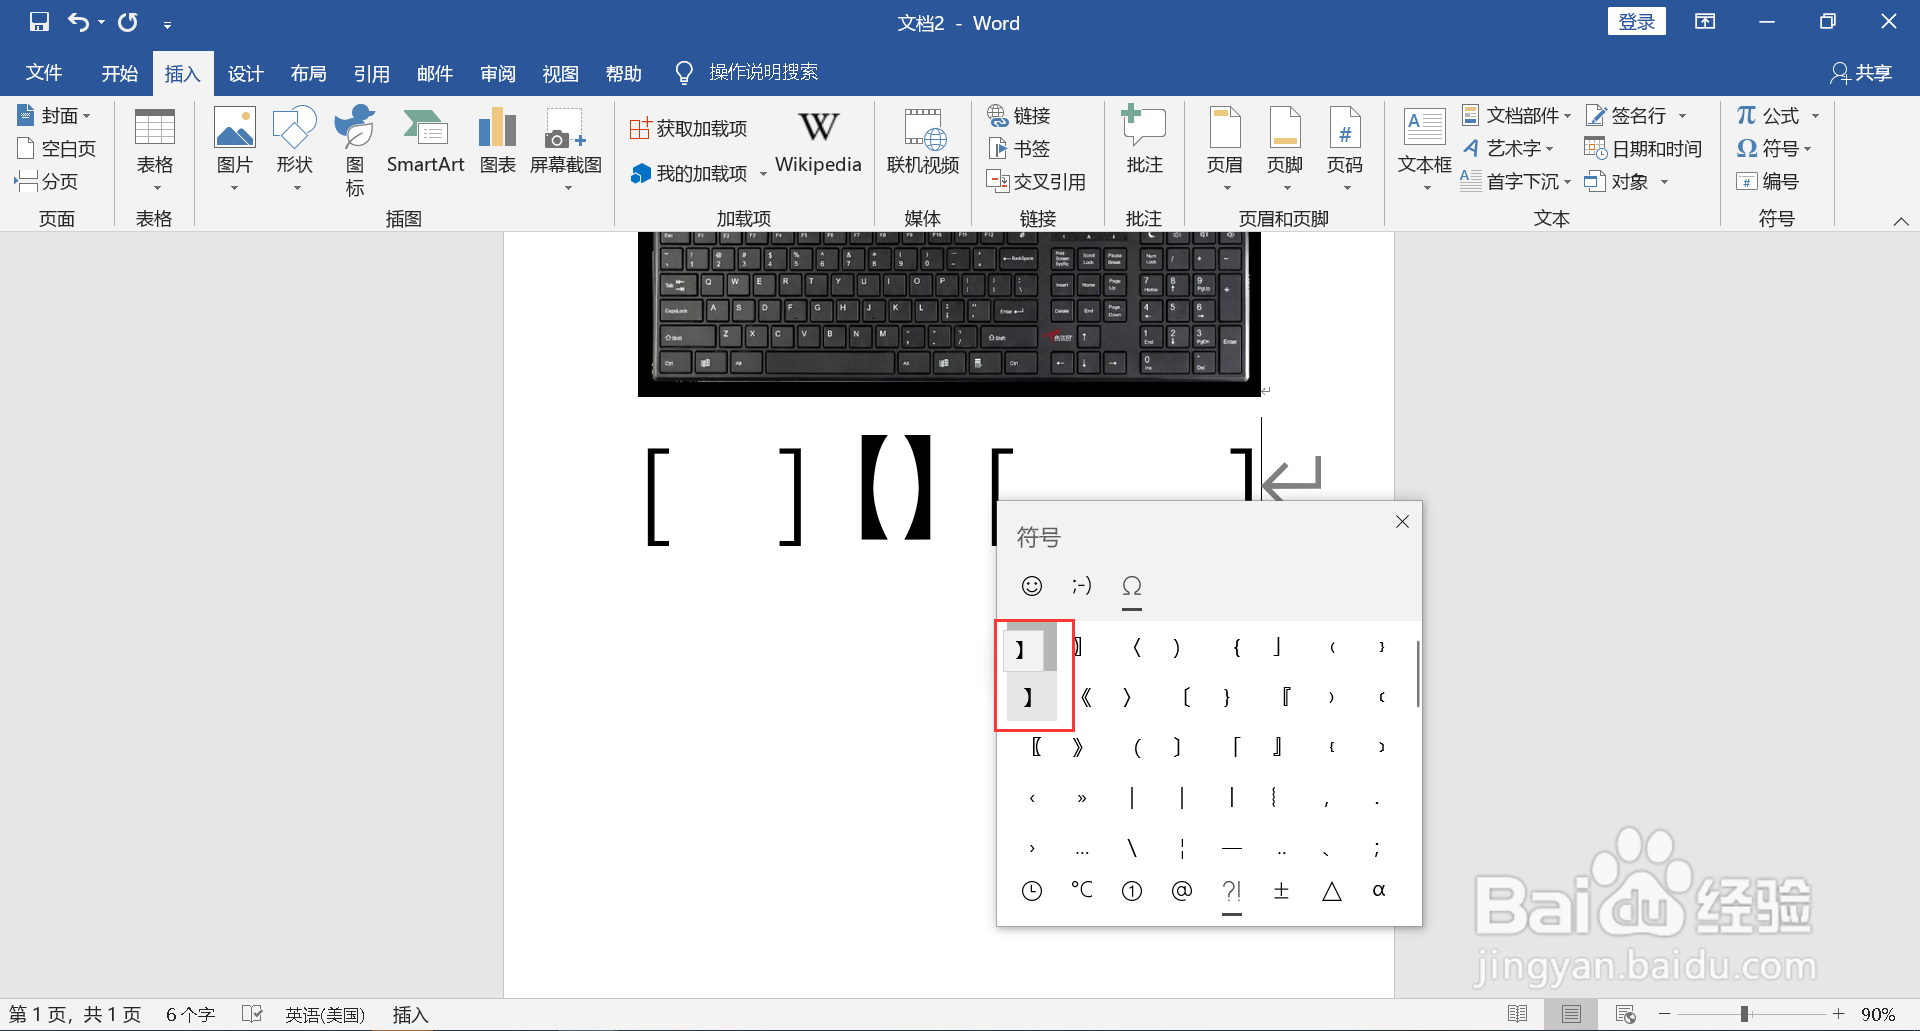The width and height of the screenshot is (1920, 1031).
Task: Expand the Document Parts (文档部件) dropdown
Action: tap(1567, 116)
